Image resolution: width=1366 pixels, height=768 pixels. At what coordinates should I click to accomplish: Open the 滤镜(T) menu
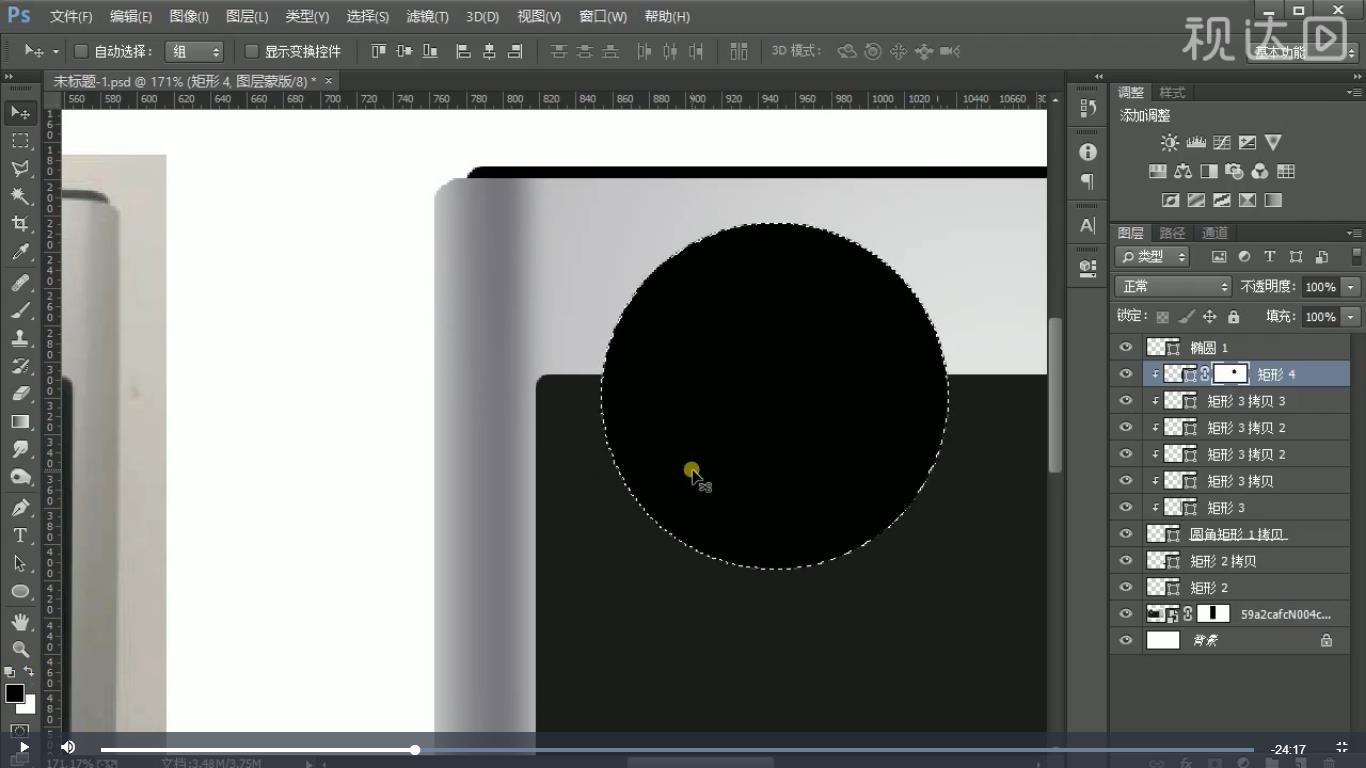click(x=427, y=17)
